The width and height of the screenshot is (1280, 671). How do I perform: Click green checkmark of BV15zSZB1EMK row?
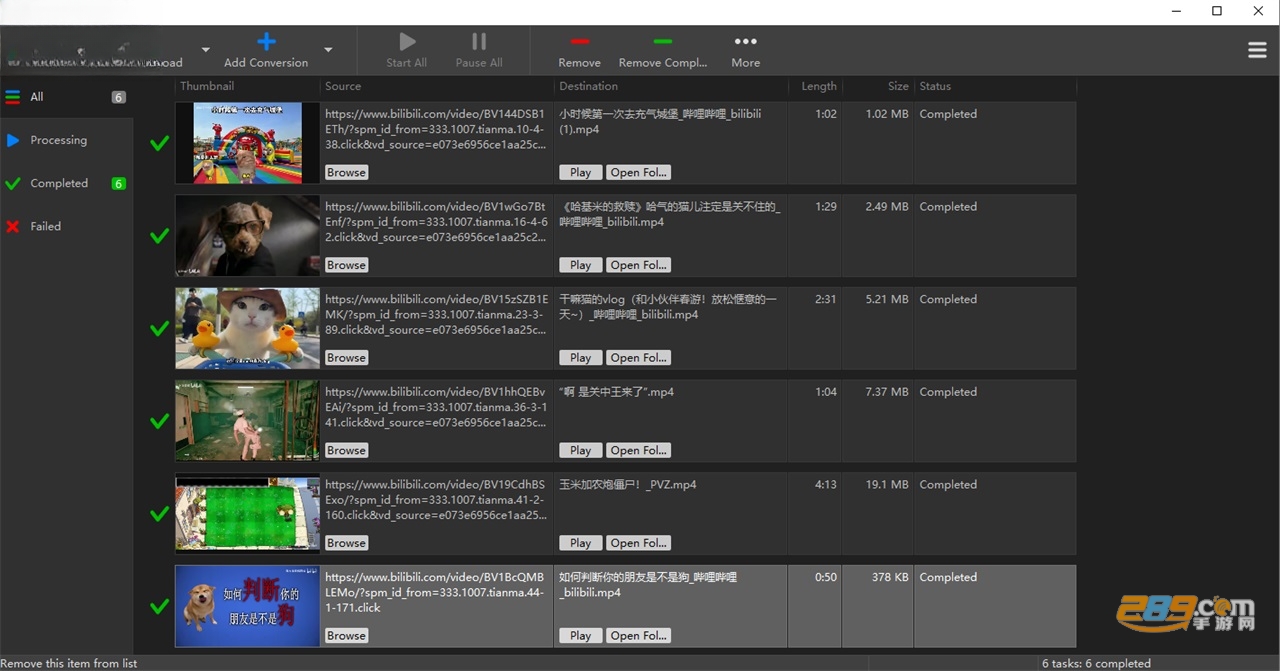click(x=159, y=328)
